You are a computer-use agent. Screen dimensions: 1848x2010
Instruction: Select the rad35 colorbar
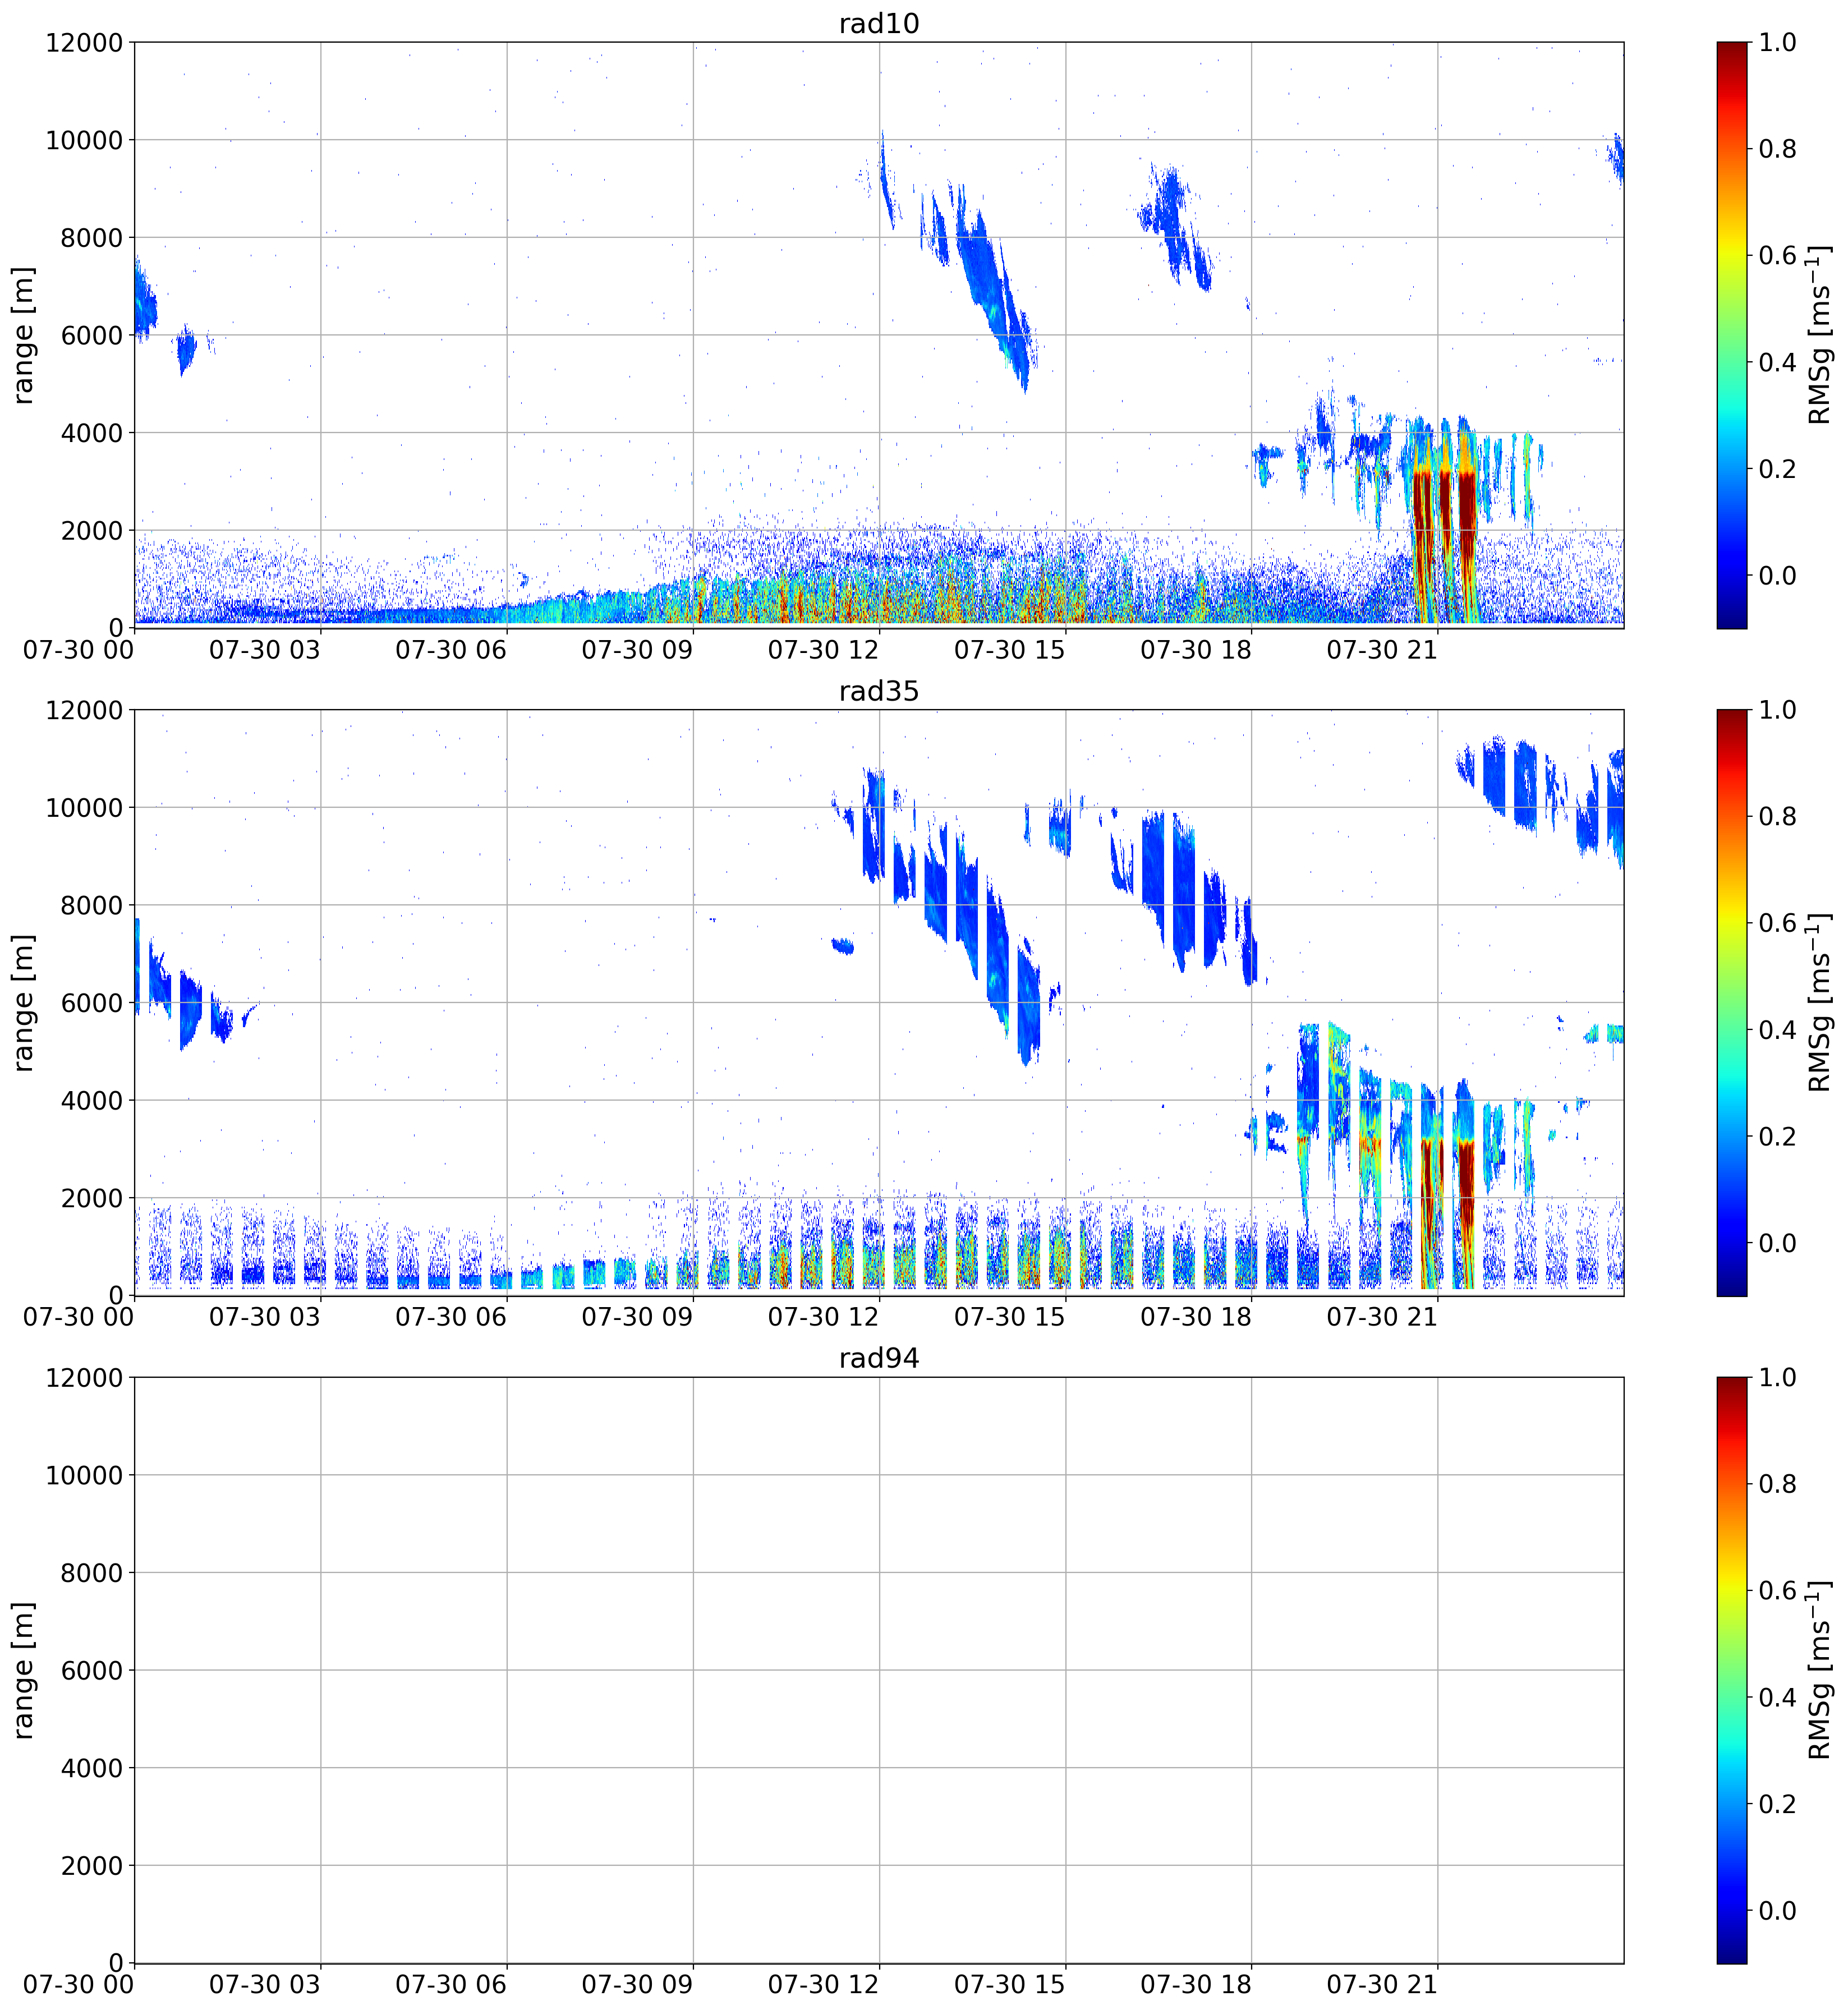pos(1732,1003)
